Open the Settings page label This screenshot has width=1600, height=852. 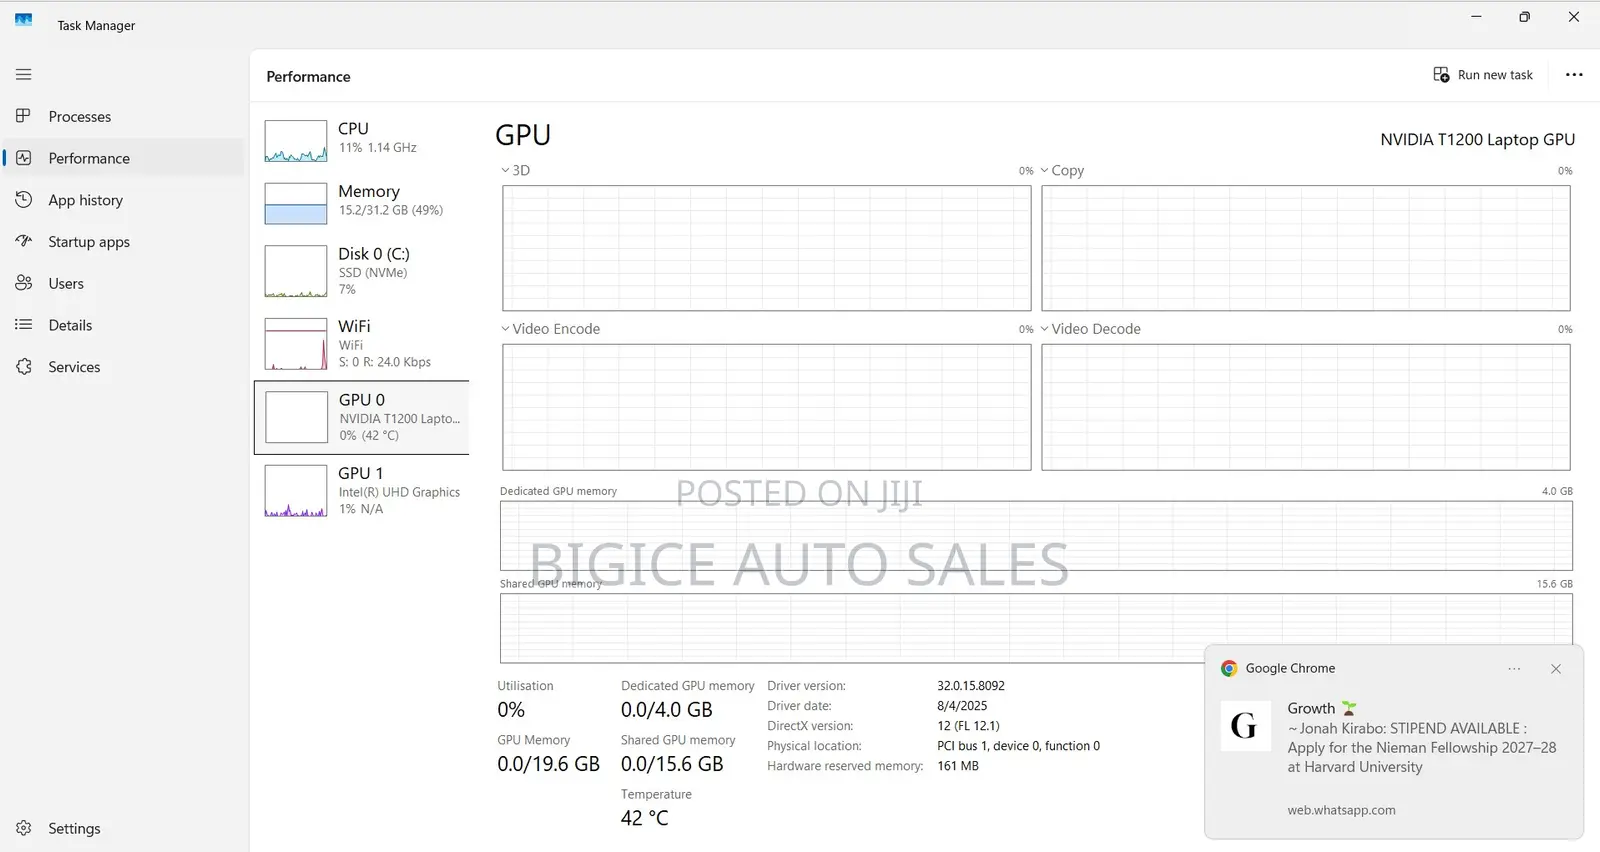click(74, 828)
